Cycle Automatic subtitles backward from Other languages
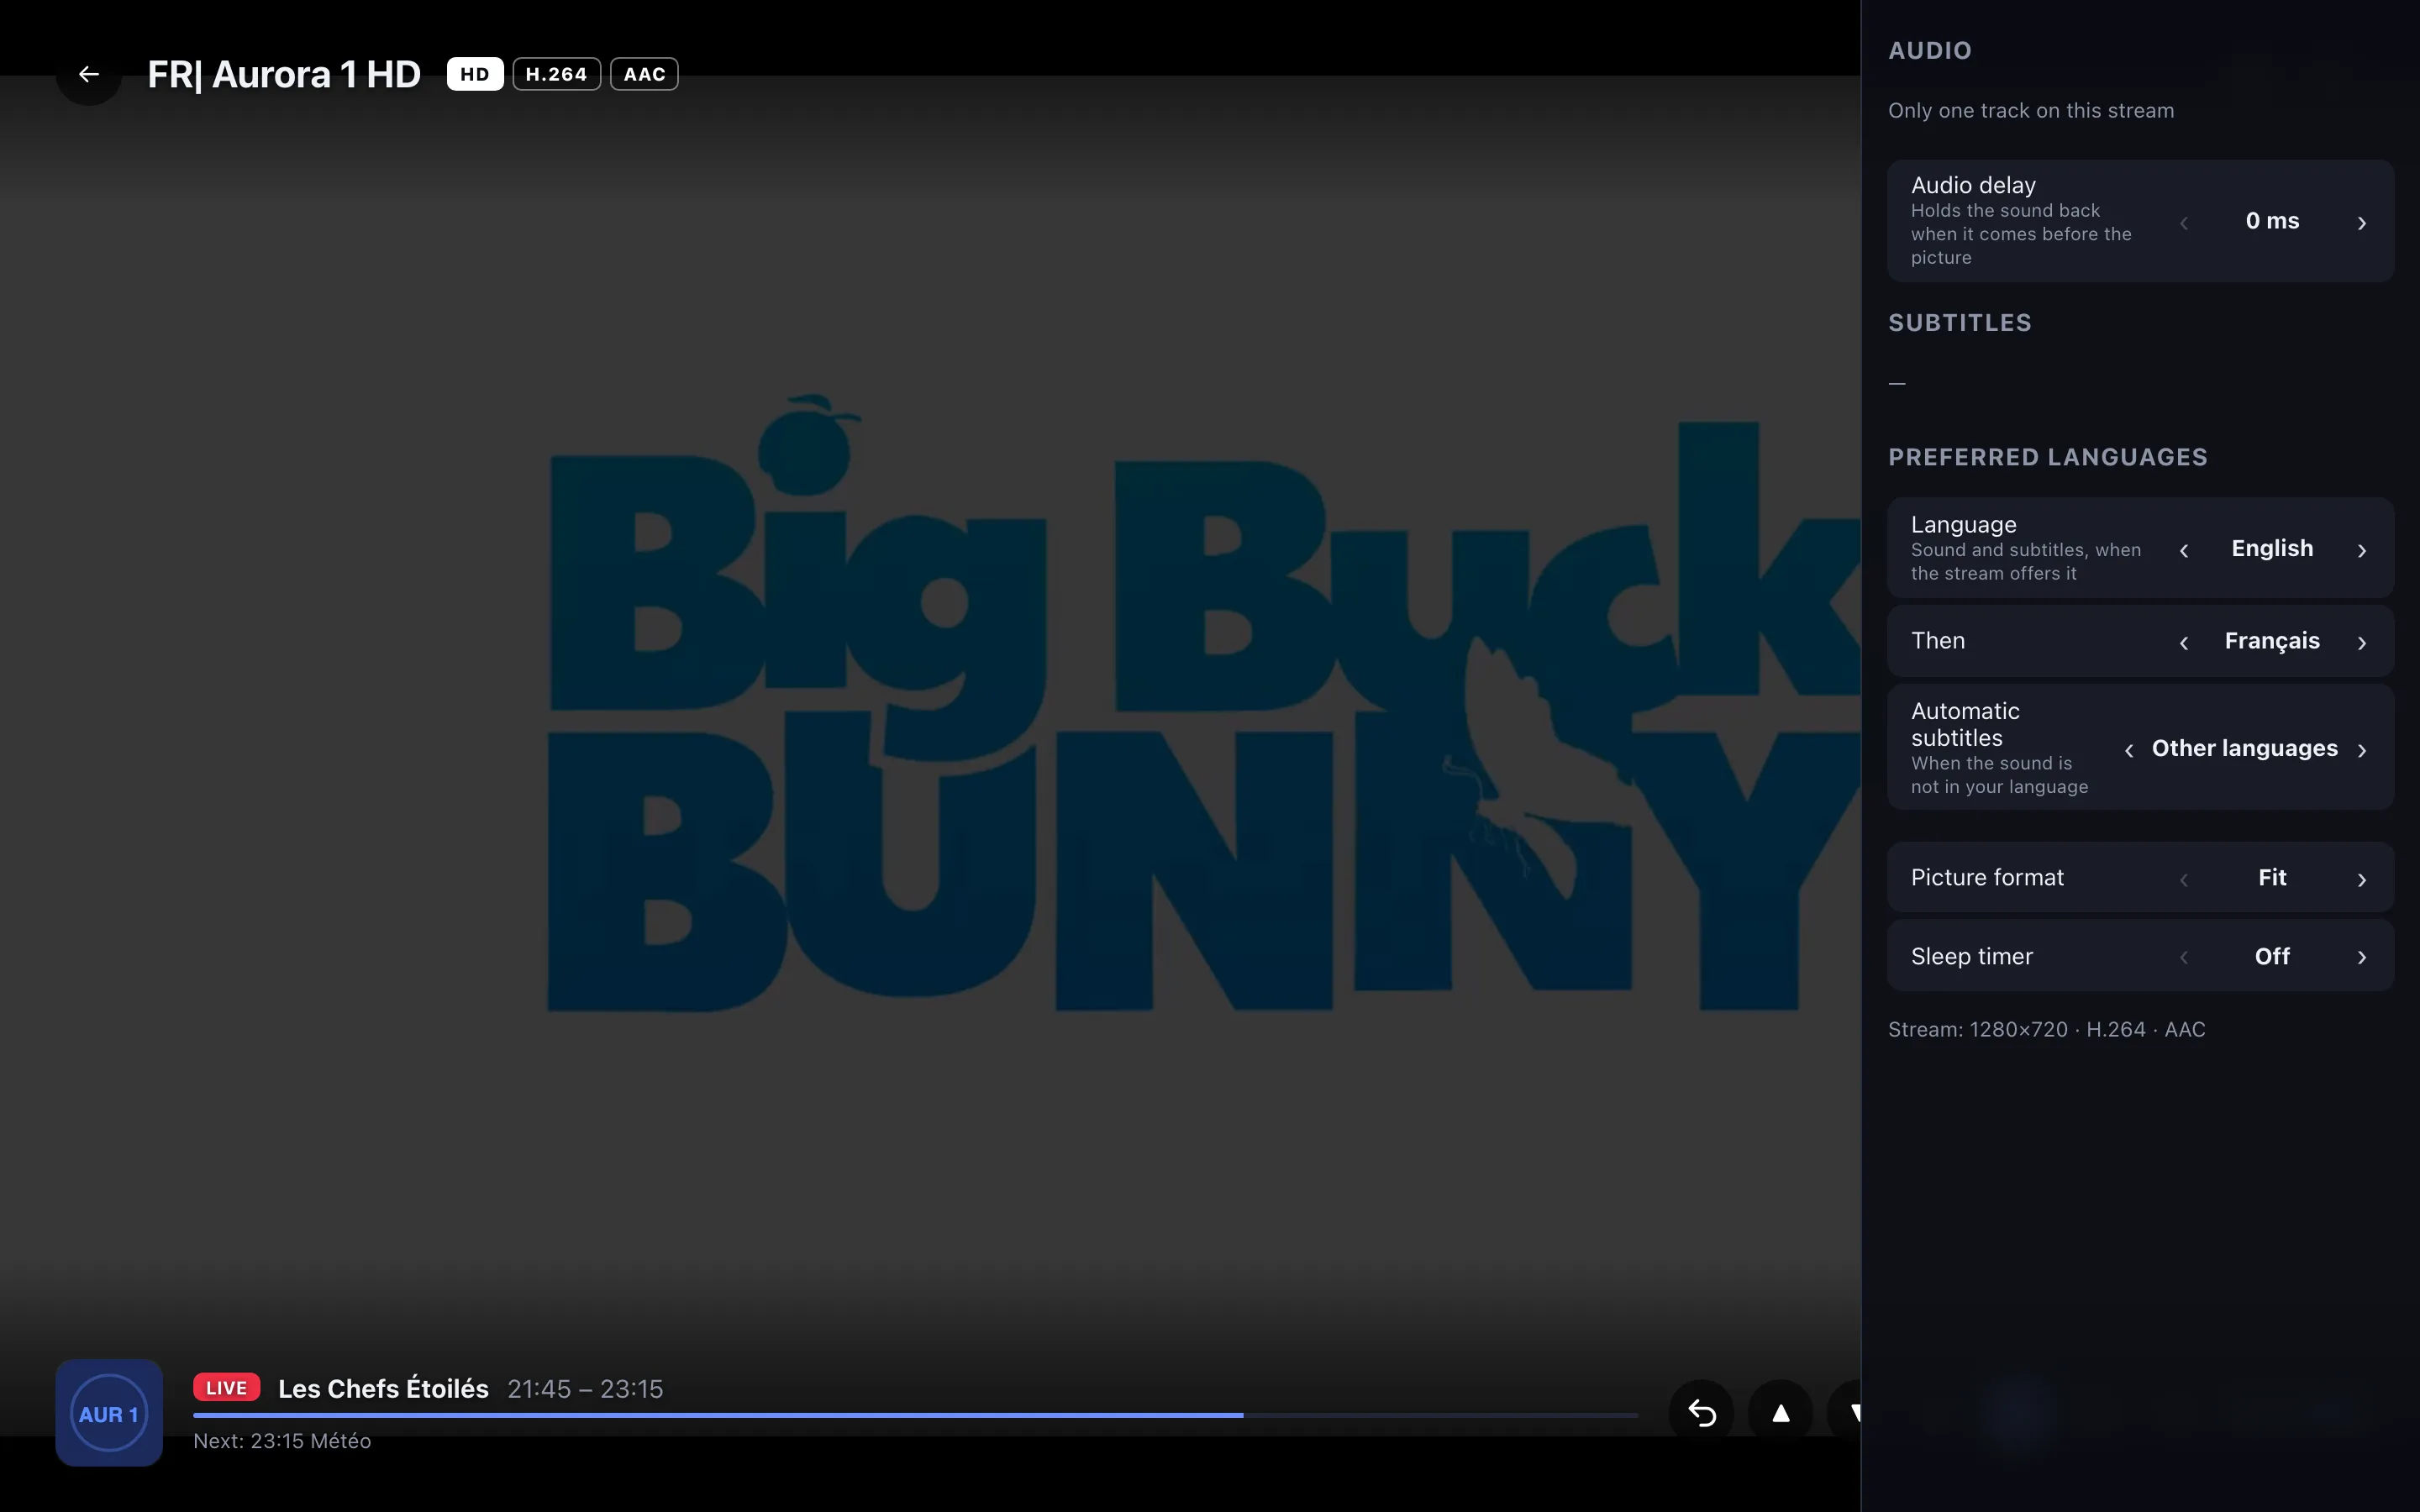The image size is (2420, 1512). point(2129,749)
